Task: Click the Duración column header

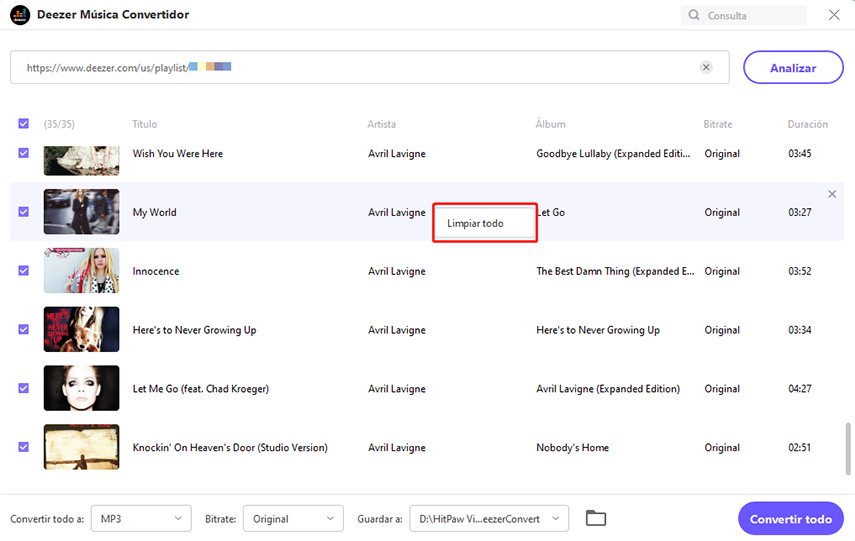Action: point(808,124)
